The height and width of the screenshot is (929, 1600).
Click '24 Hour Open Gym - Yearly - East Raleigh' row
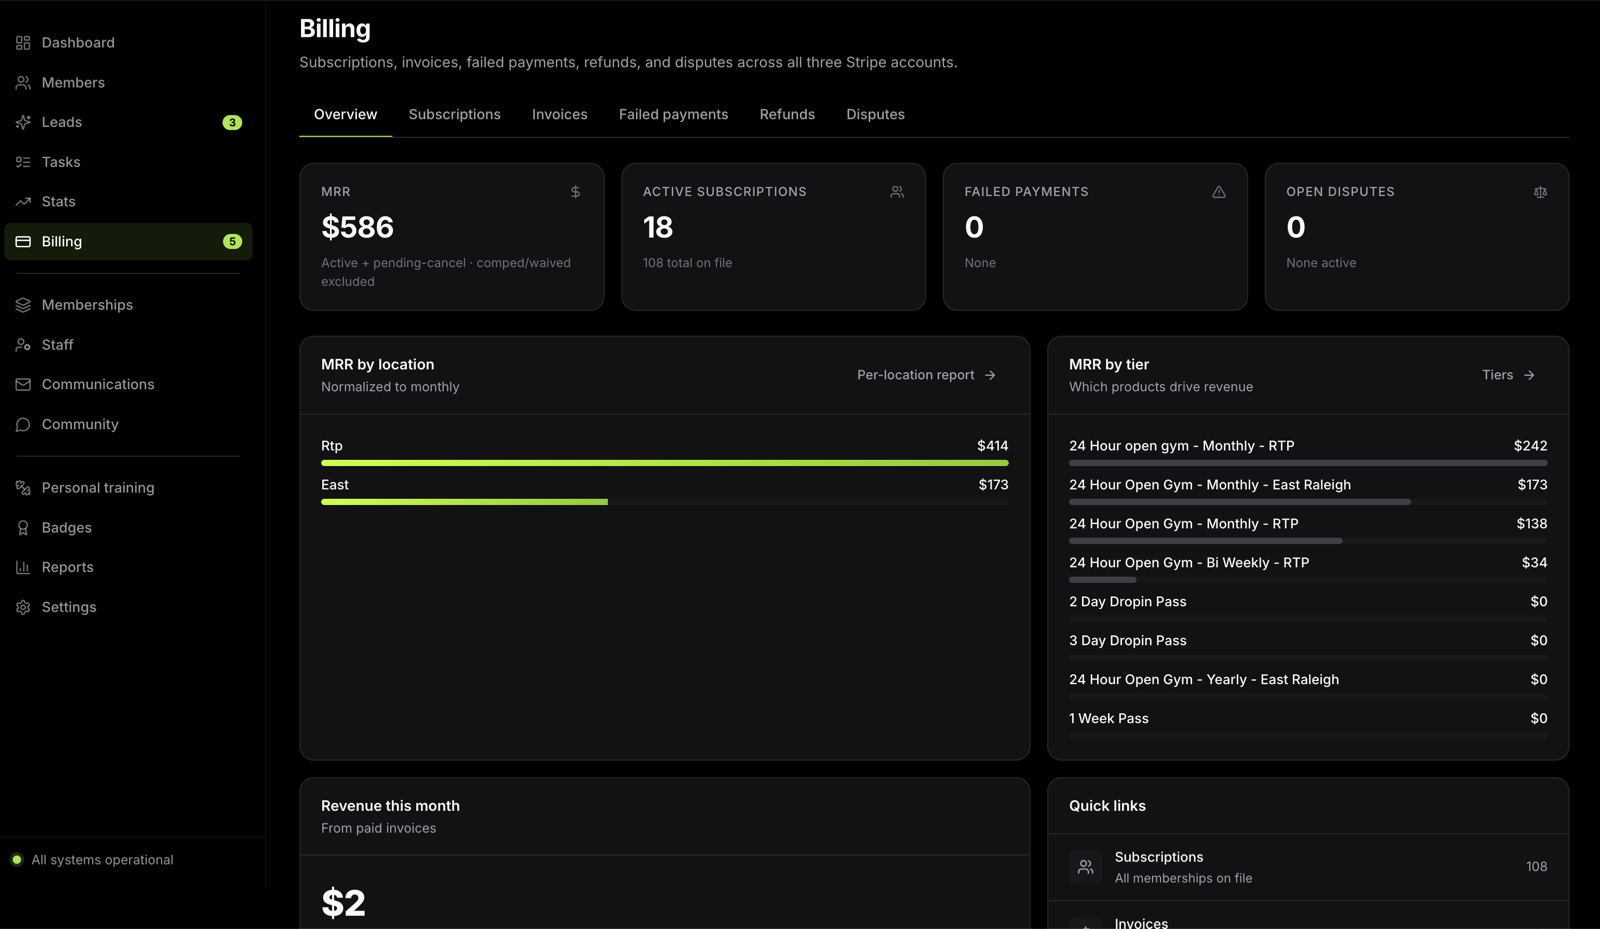(1308, 685)
